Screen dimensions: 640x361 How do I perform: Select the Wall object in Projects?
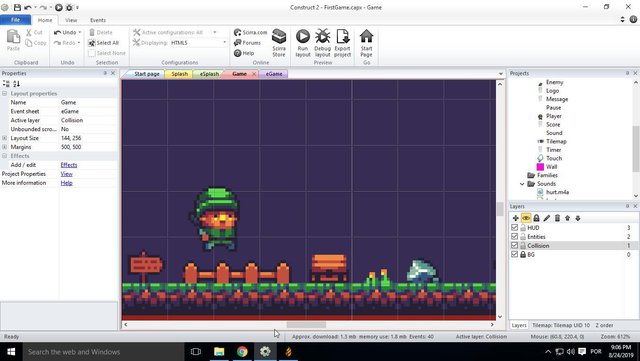click(x=551, y=167)
